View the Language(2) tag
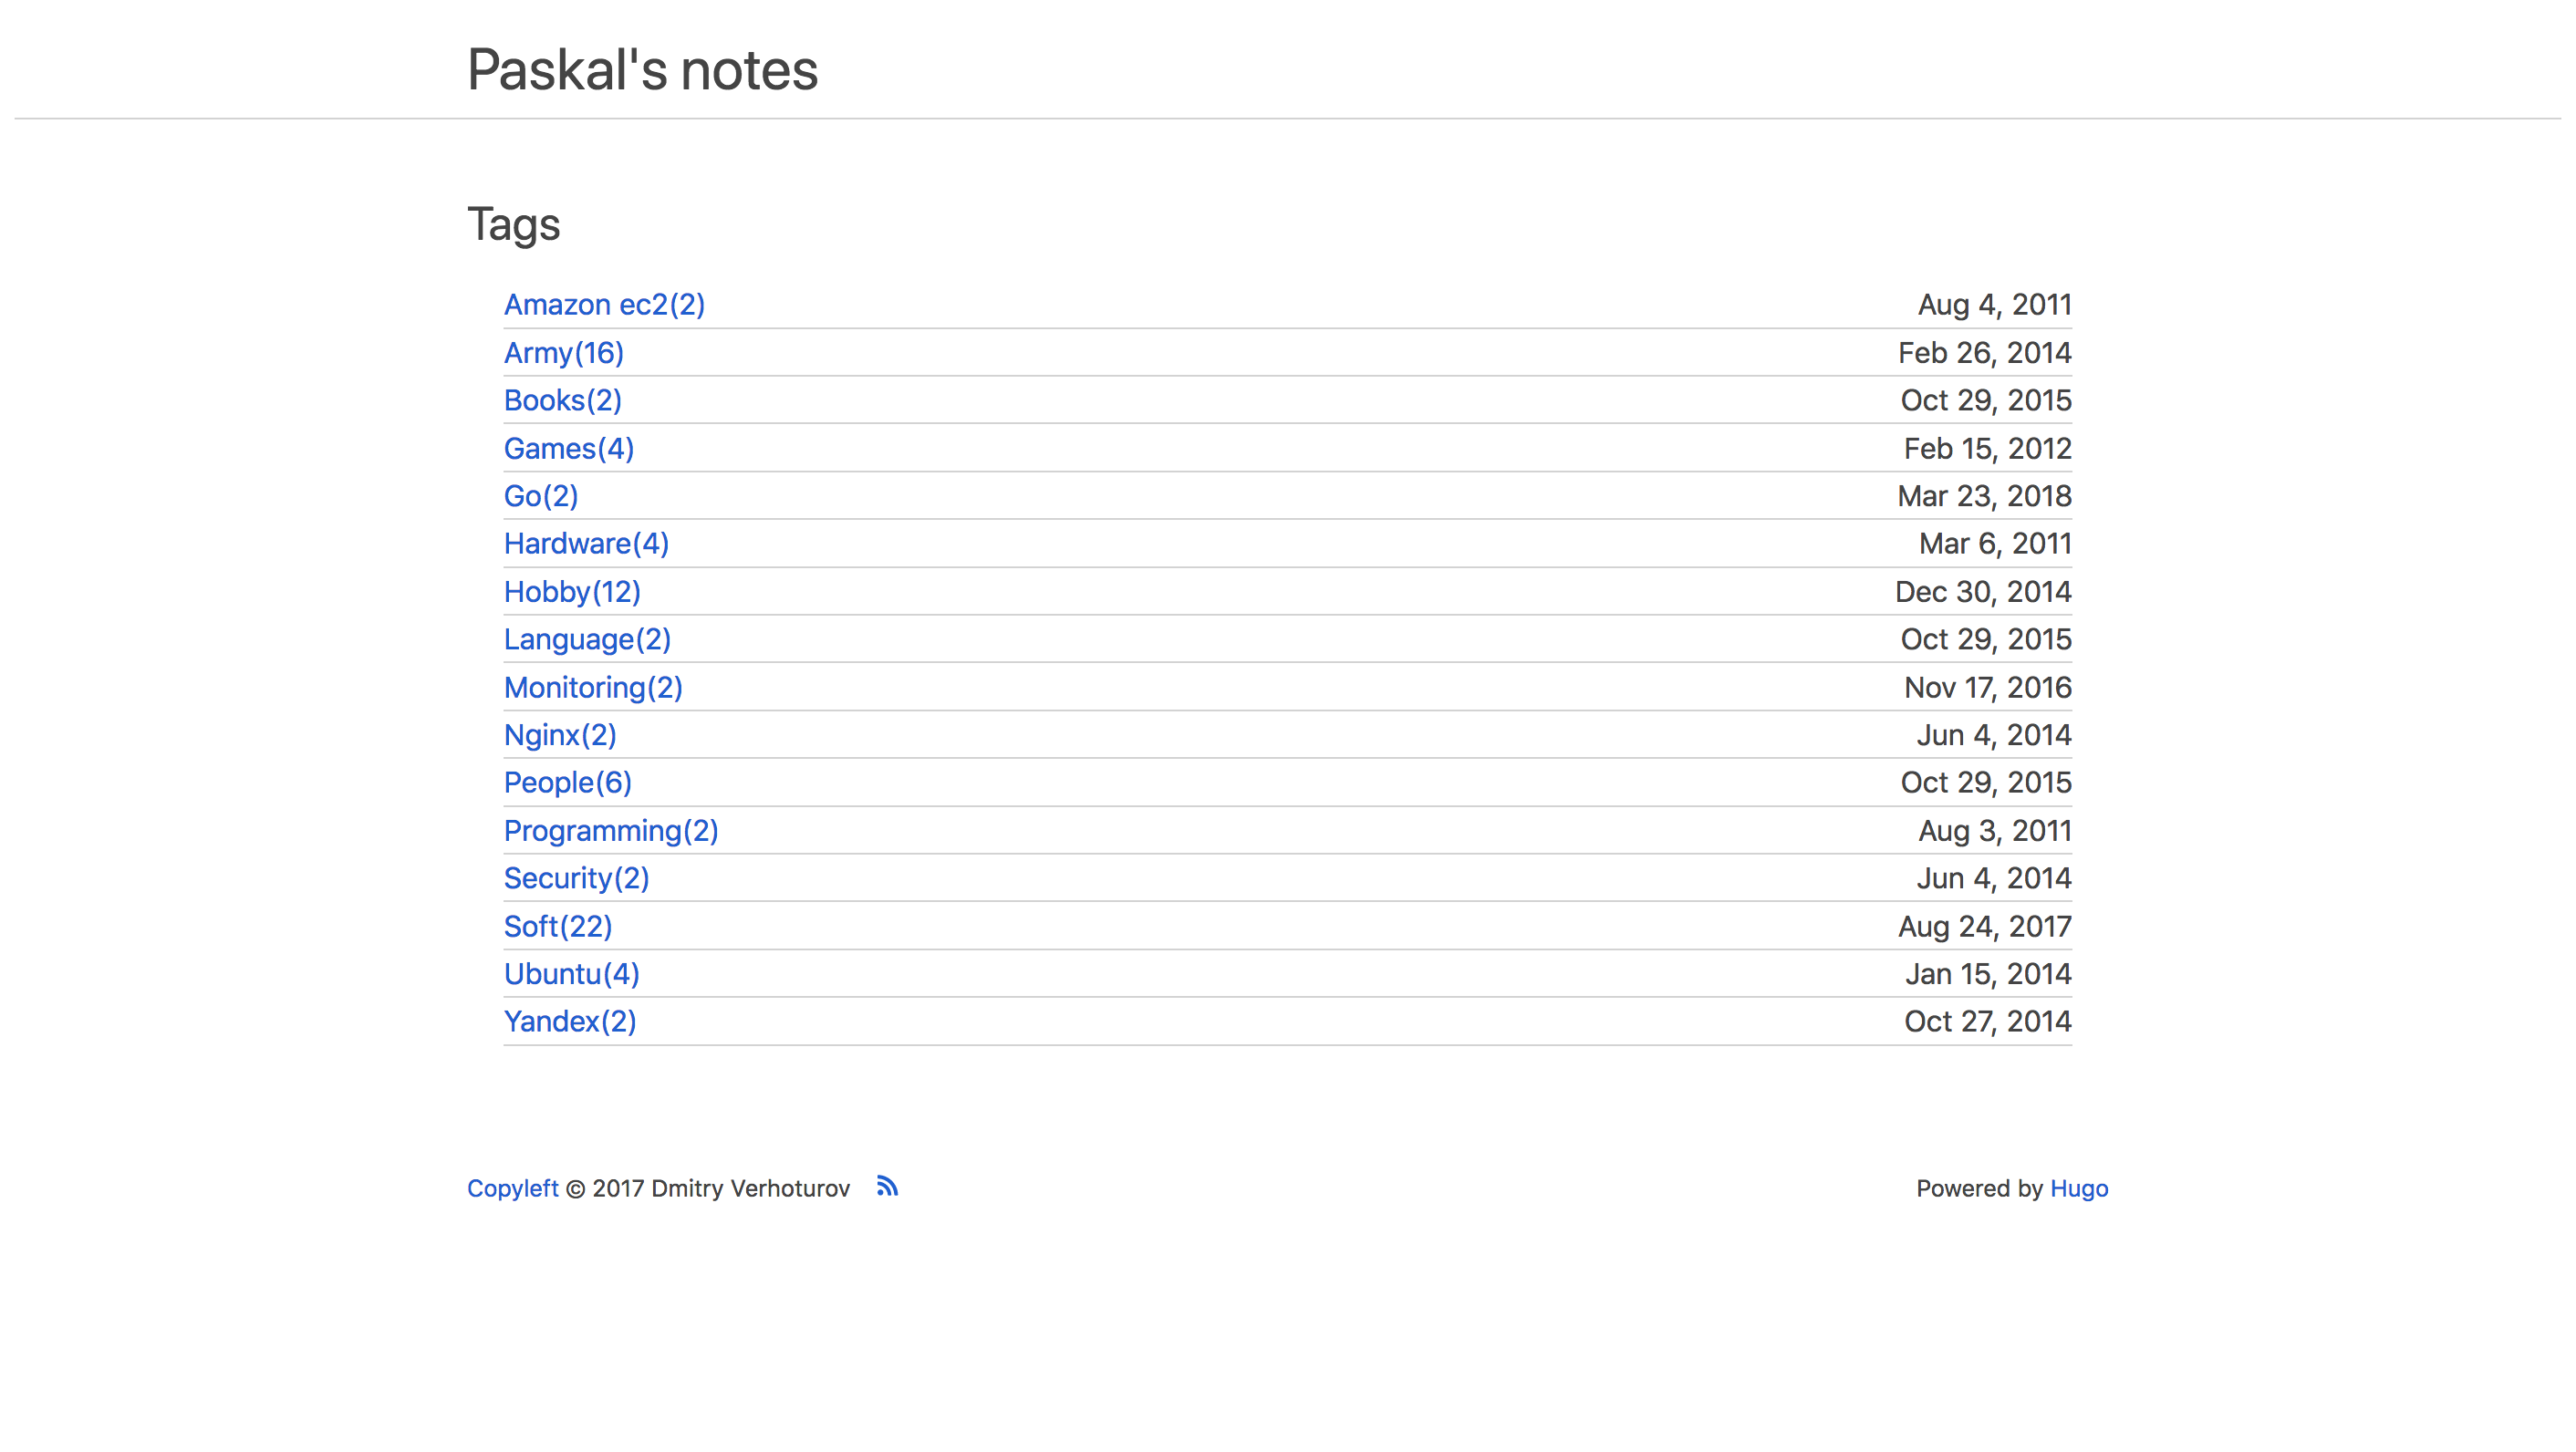 pos(587,639)
